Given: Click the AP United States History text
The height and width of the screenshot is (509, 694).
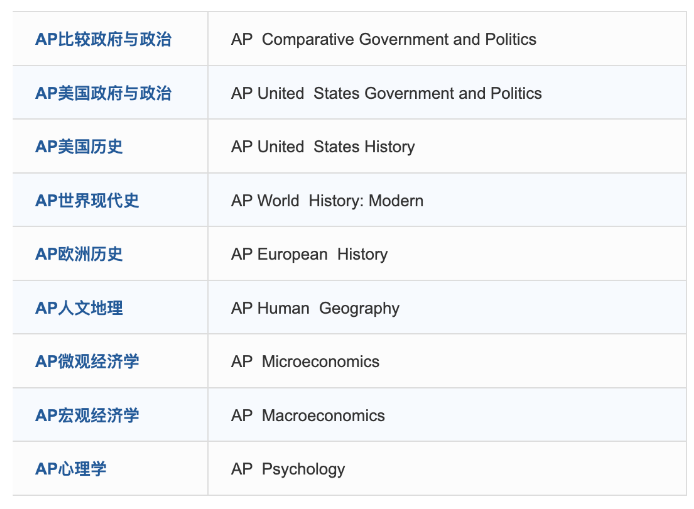Looking at the screenshot, I should coord(322,147).
